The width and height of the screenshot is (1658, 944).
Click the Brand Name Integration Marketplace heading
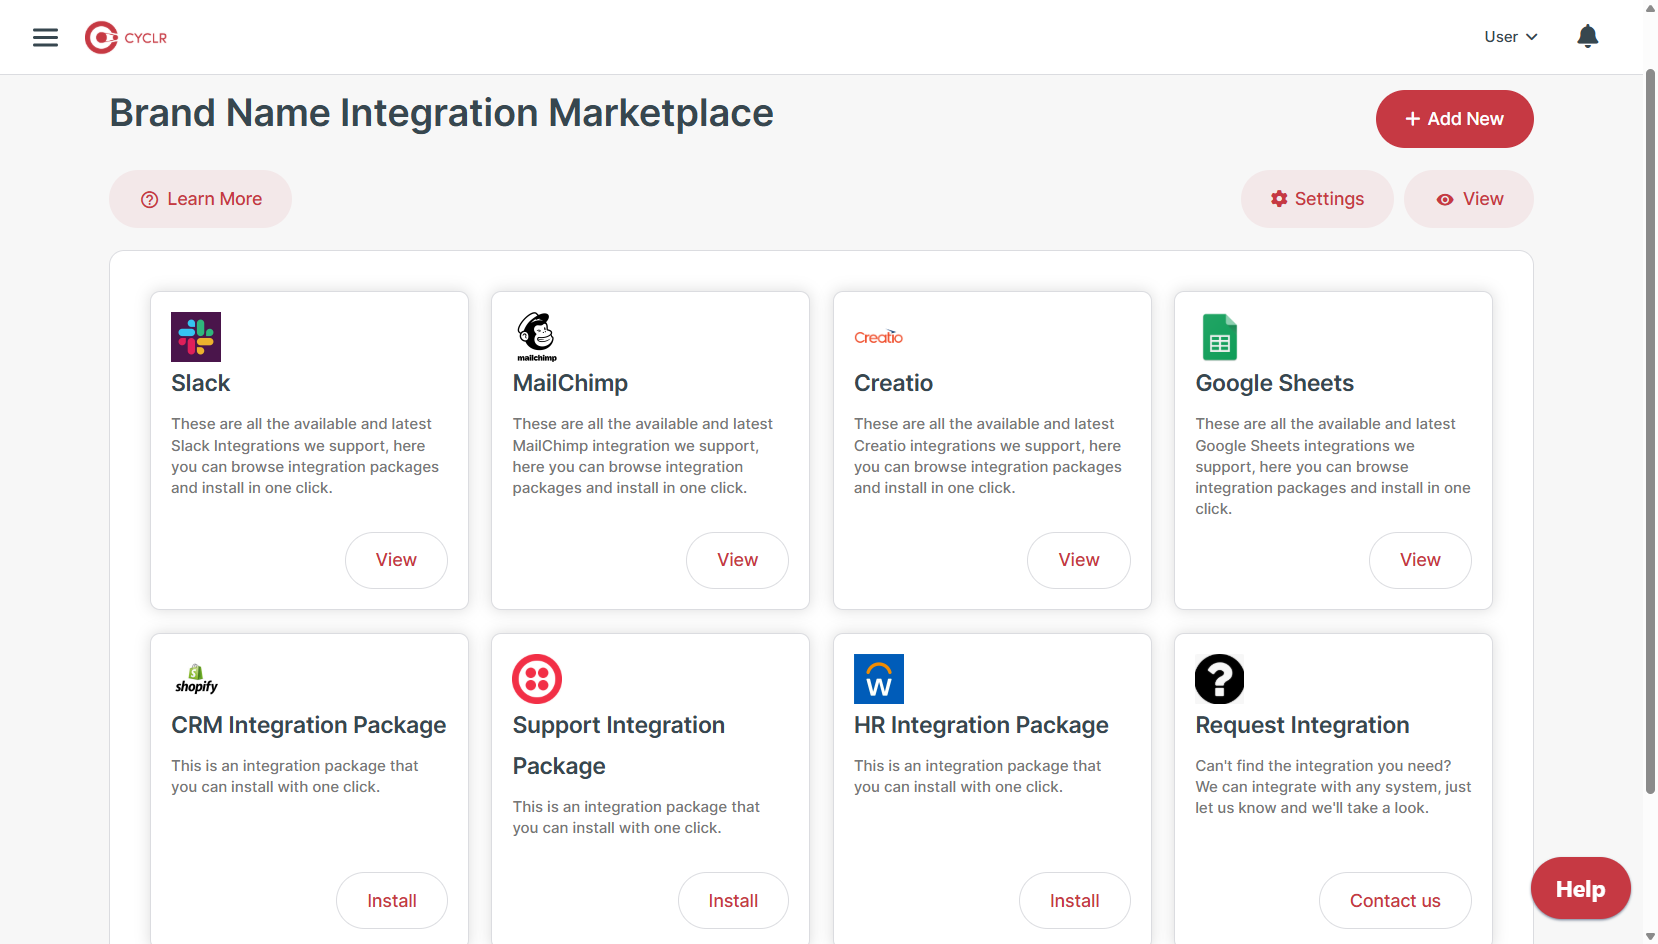(x=441, y=113)
